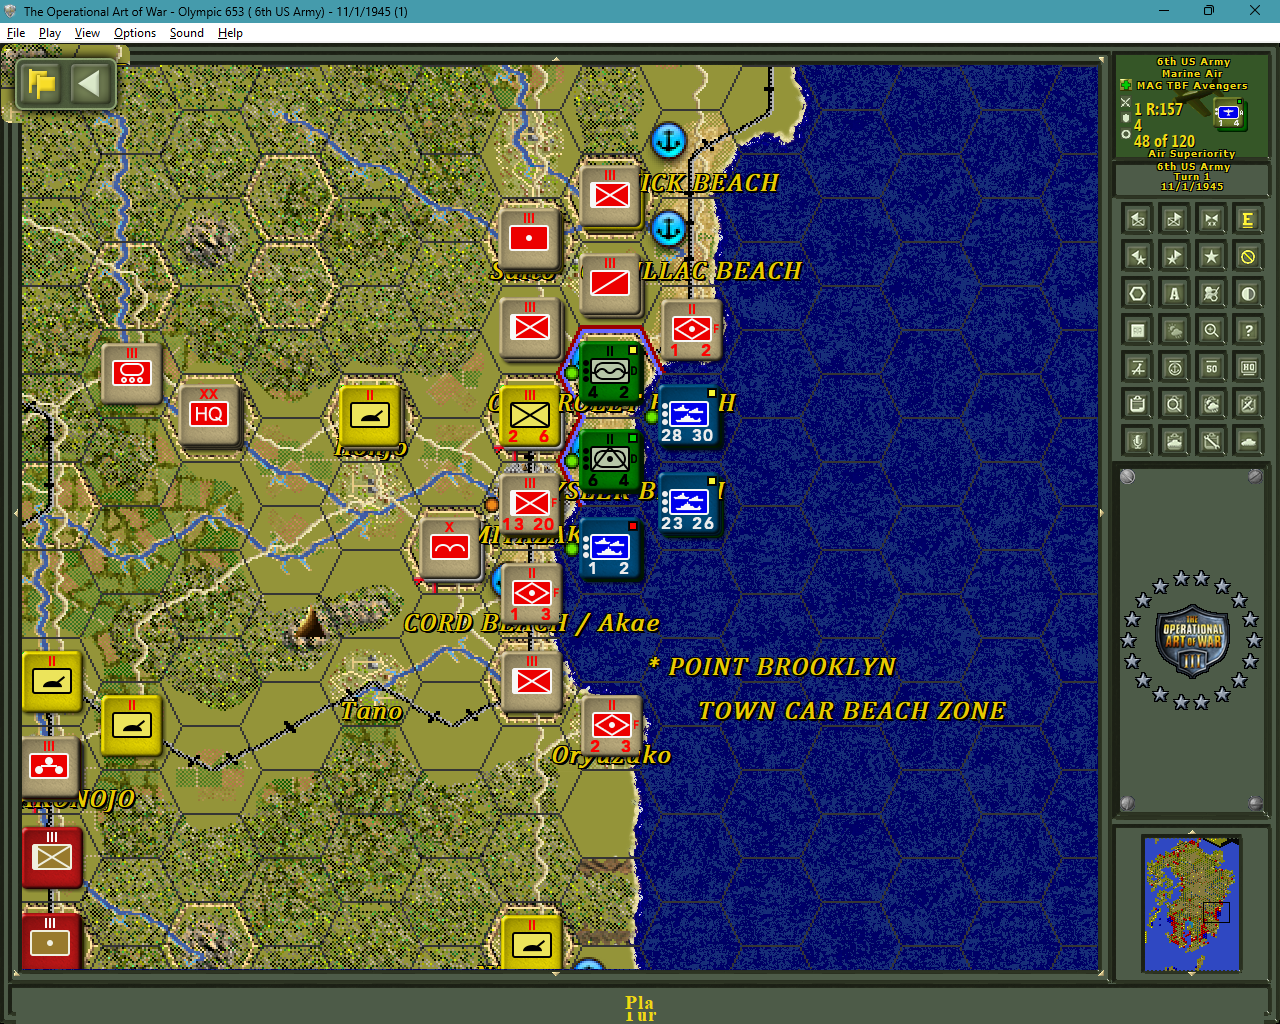Click the plain star button
The height and width of the screenshot is (1024, 1280).
coord(1212,257)
